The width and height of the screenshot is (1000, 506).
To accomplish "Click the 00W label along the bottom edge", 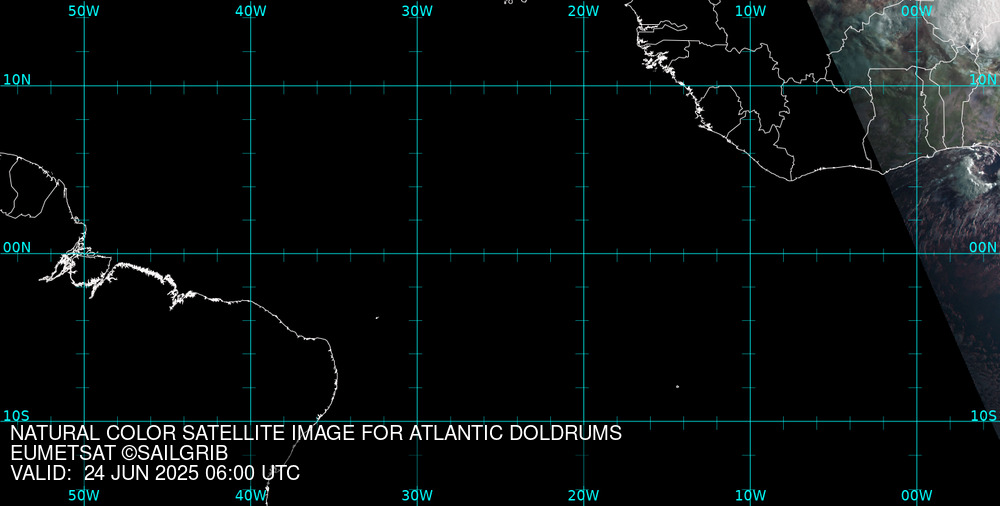I will pyautogui.click(x=917, y=495).
